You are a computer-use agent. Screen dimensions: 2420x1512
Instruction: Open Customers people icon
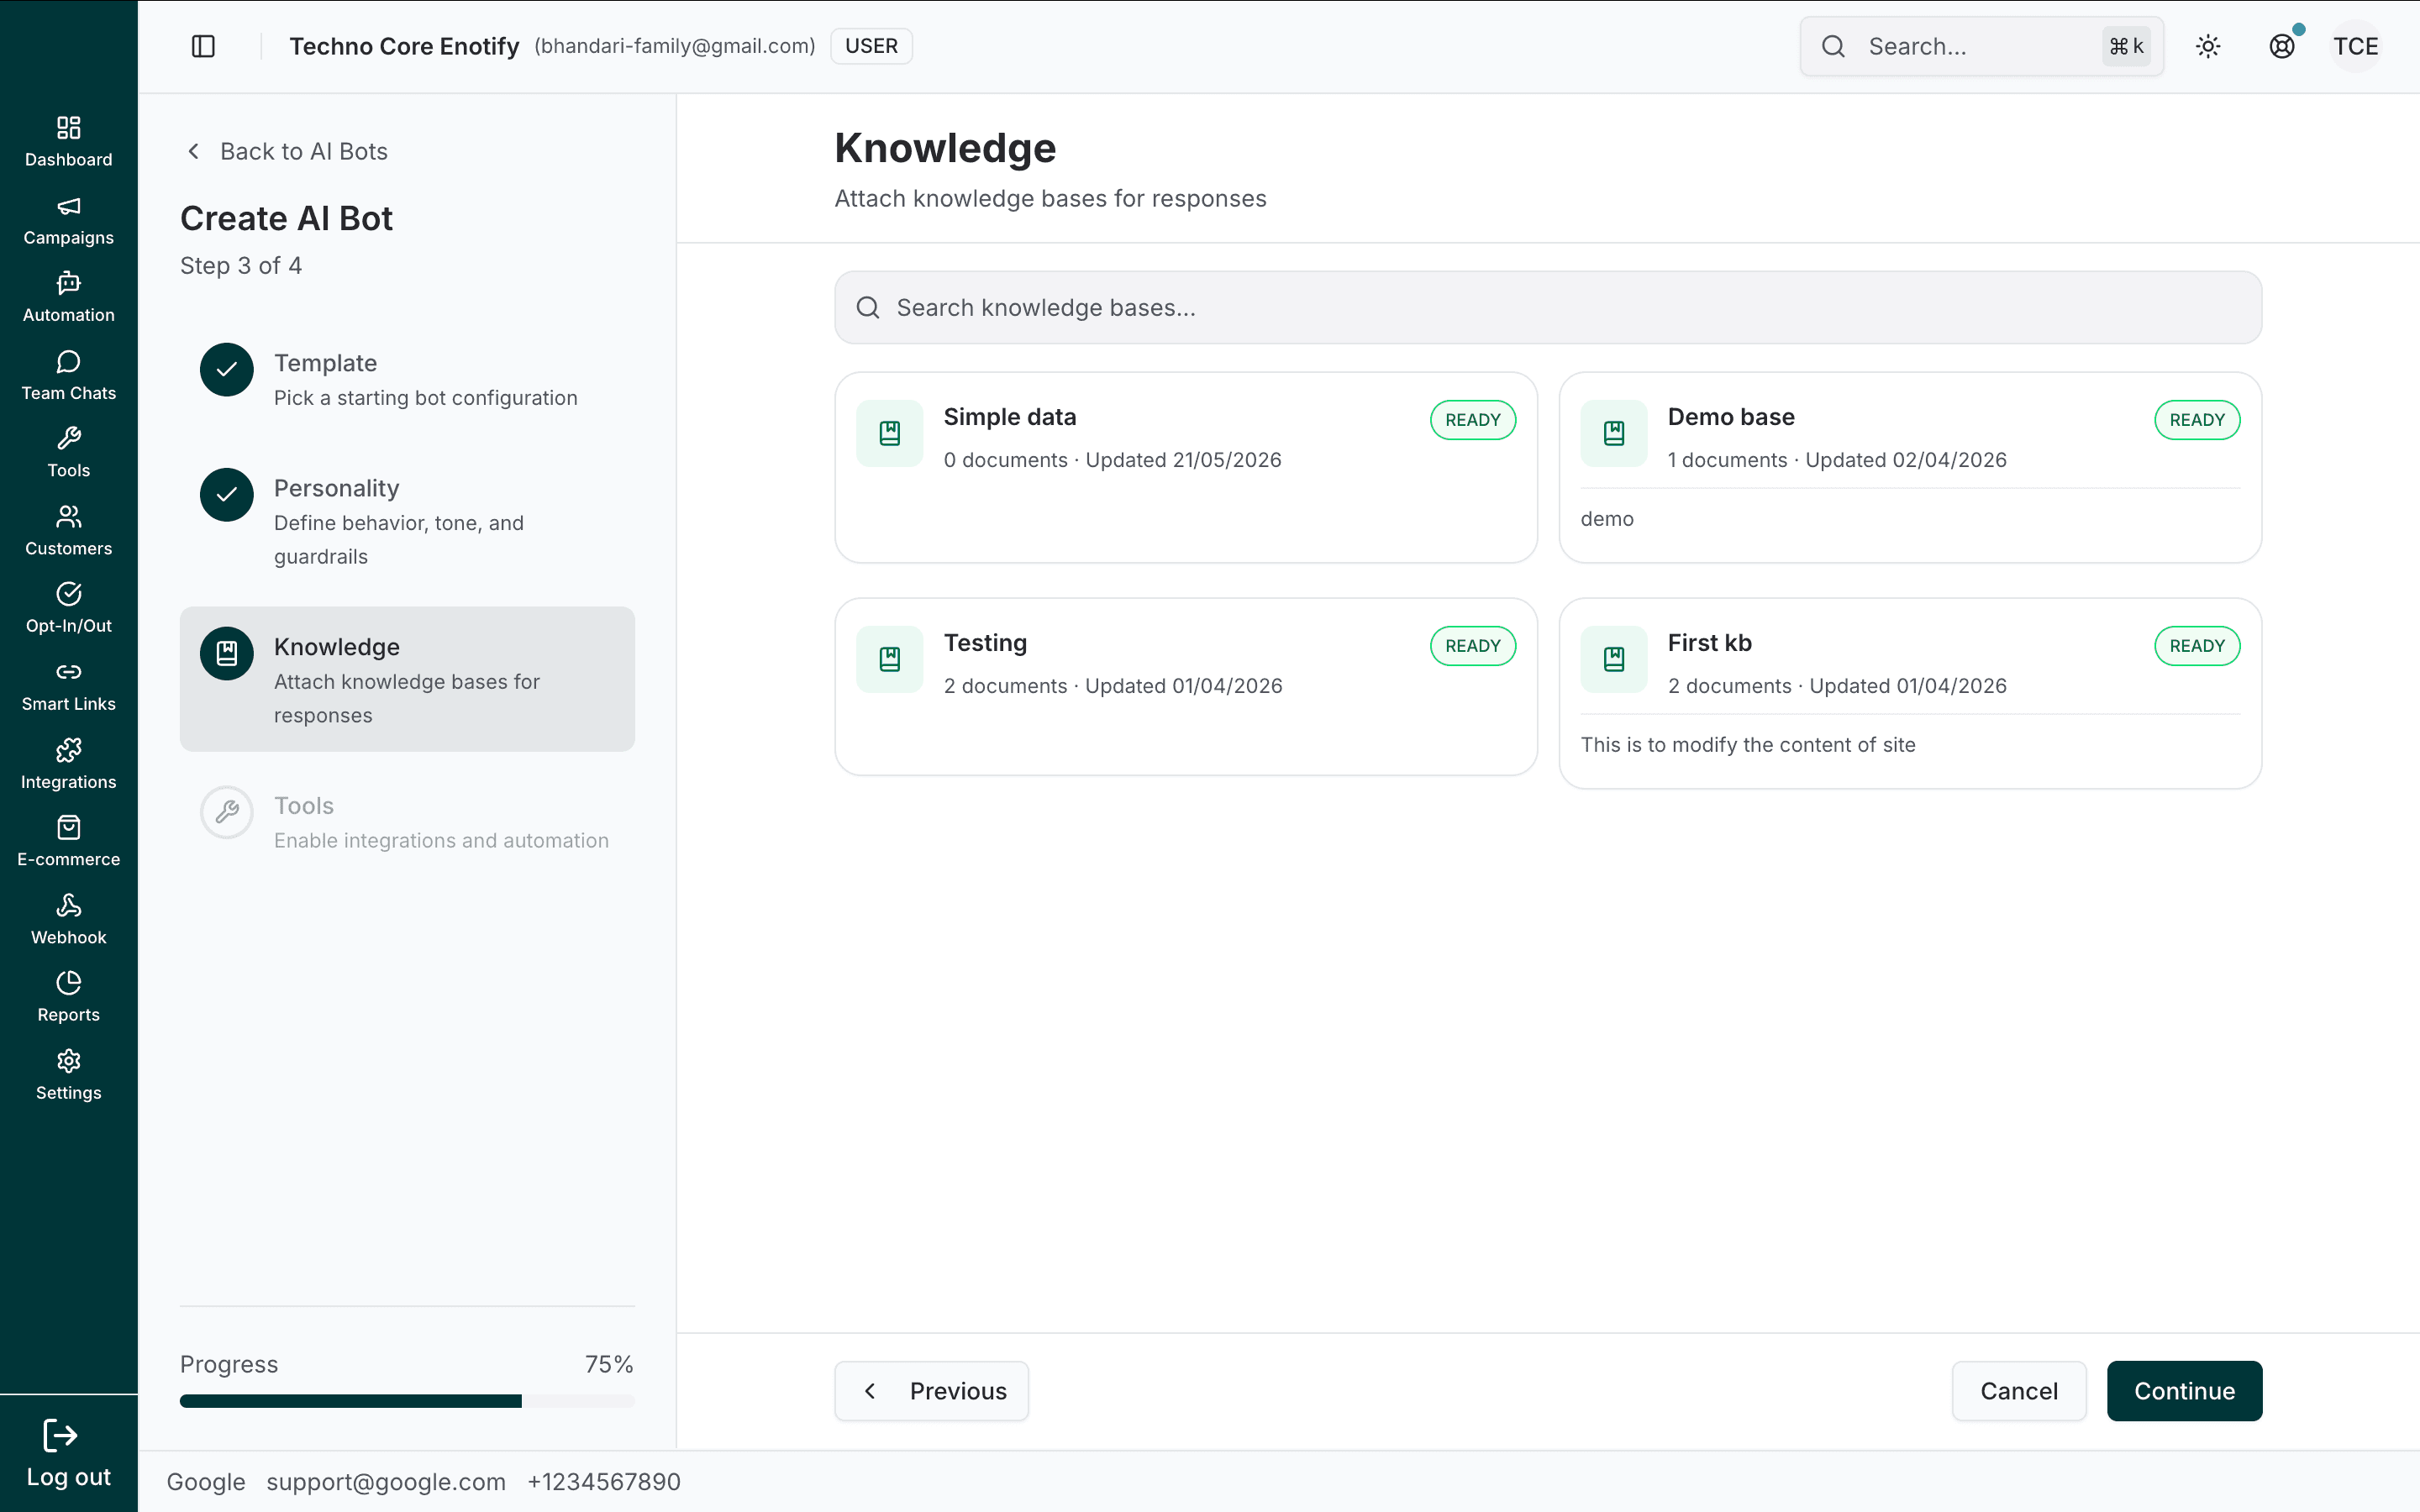(68, 517)
